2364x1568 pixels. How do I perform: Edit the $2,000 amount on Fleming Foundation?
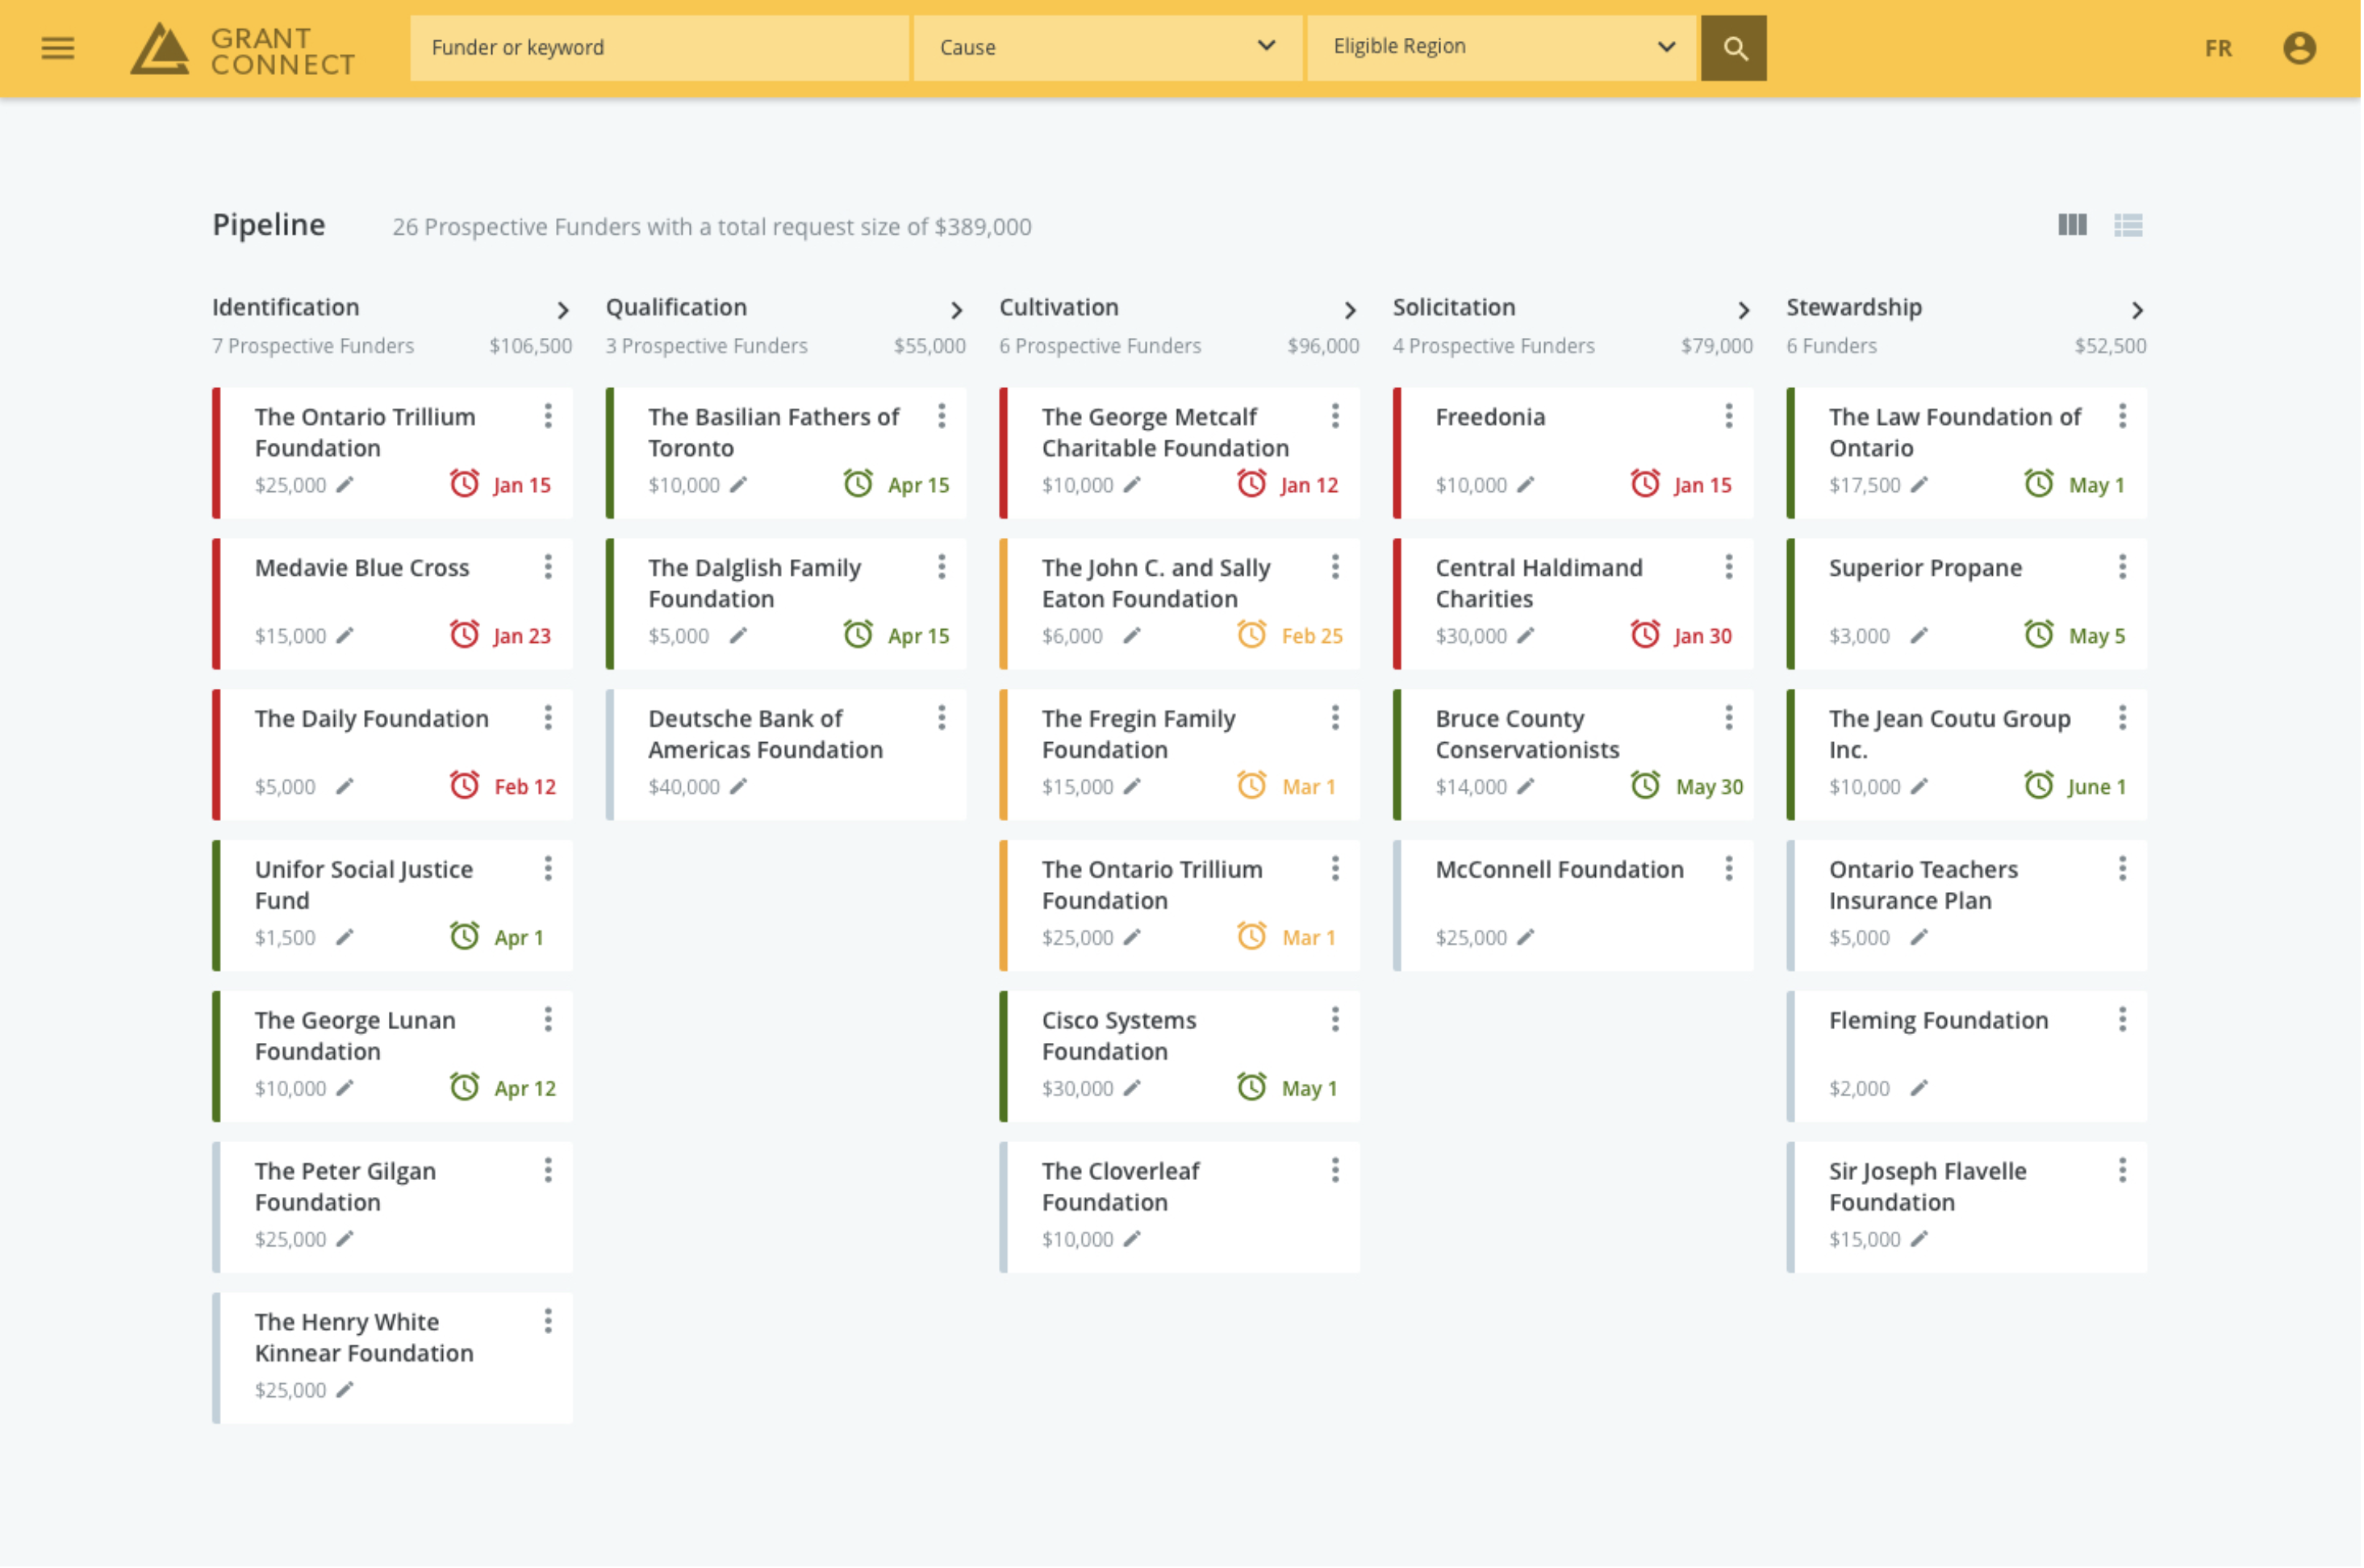(x=1920, y=1089)
